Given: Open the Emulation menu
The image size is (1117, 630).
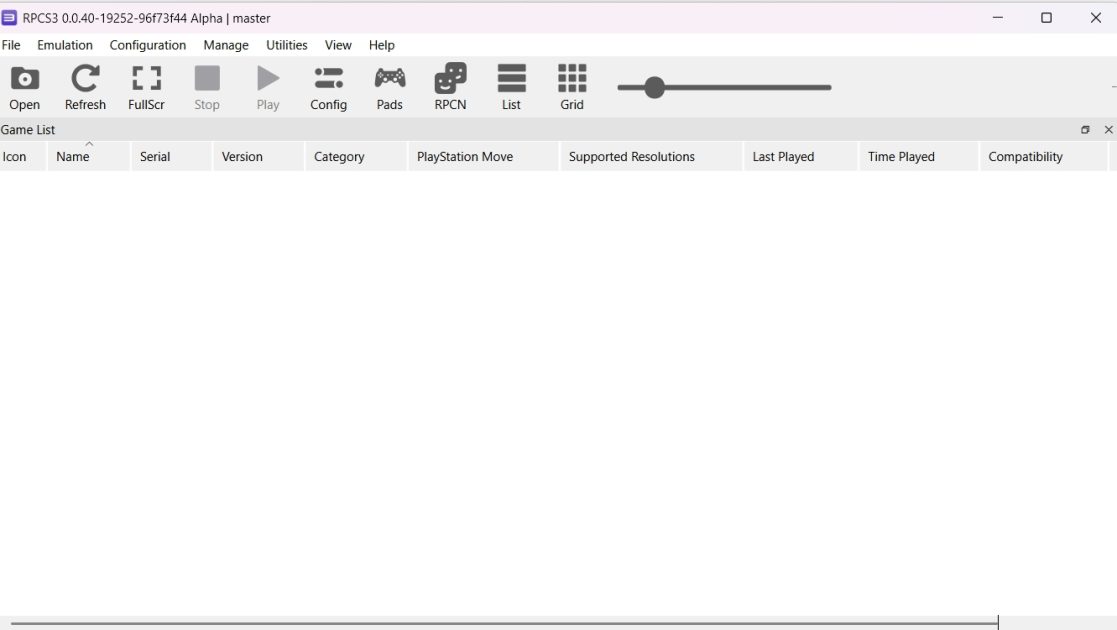Looking at the screenshot, I should [x=65, y=45].
